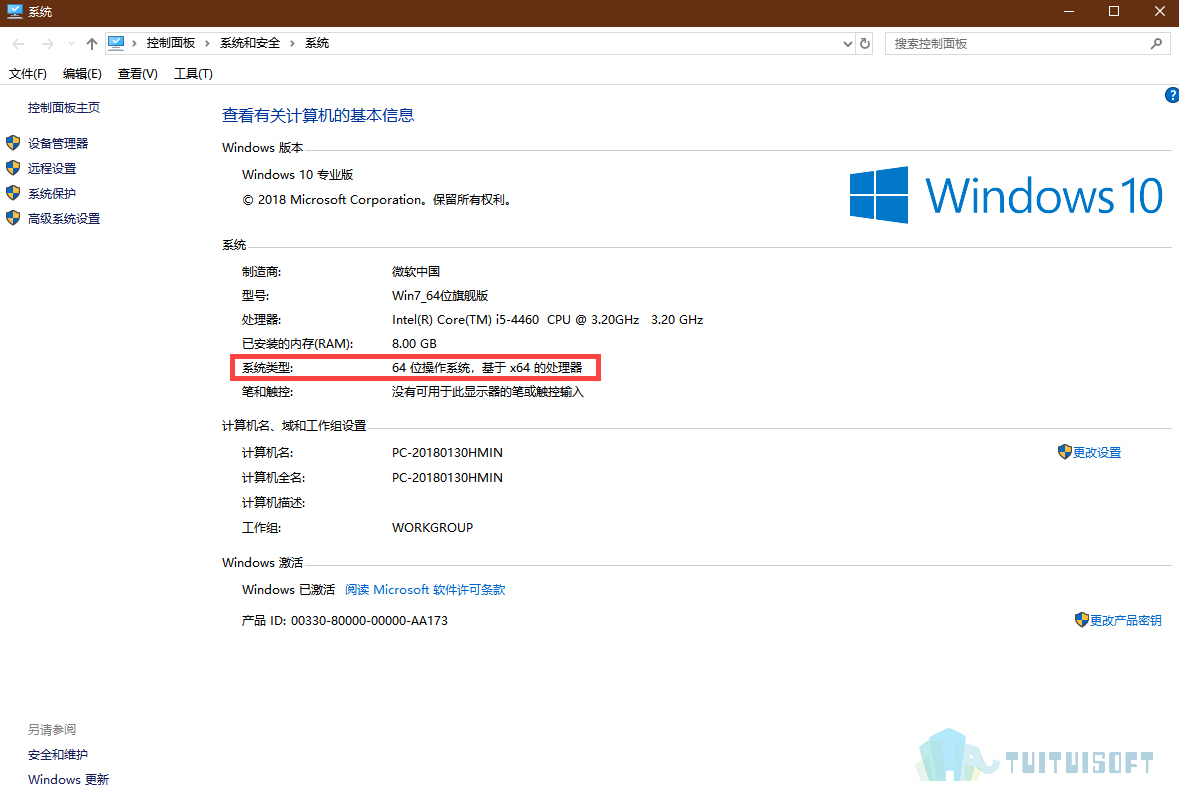Viewport: 1179px width, 799px height.
Task: Click shield icon beside 系统保护
Action: pos(13,192)
